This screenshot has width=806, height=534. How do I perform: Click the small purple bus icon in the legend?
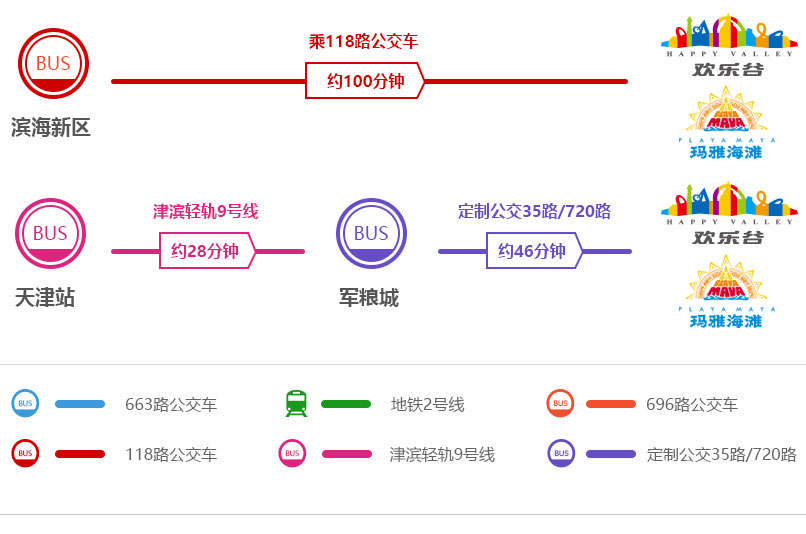click(561, 453)
